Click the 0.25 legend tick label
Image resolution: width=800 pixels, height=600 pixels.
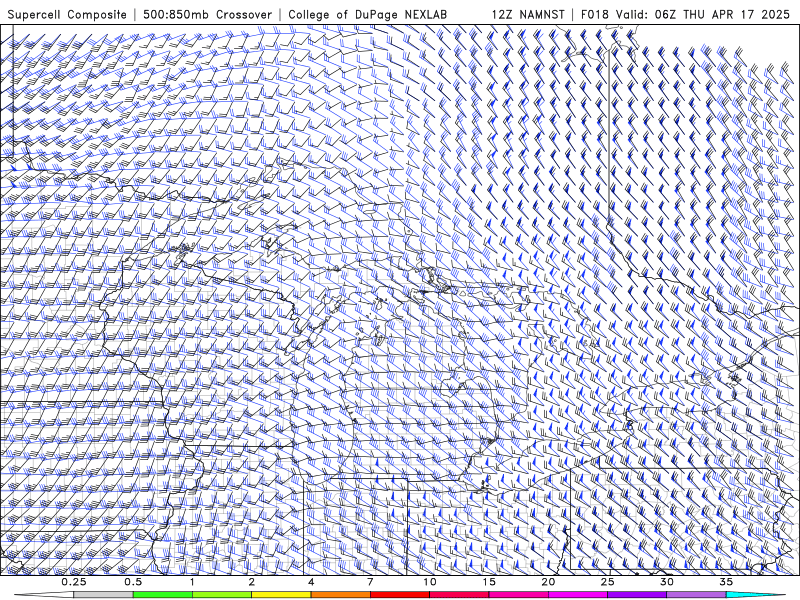74,582
